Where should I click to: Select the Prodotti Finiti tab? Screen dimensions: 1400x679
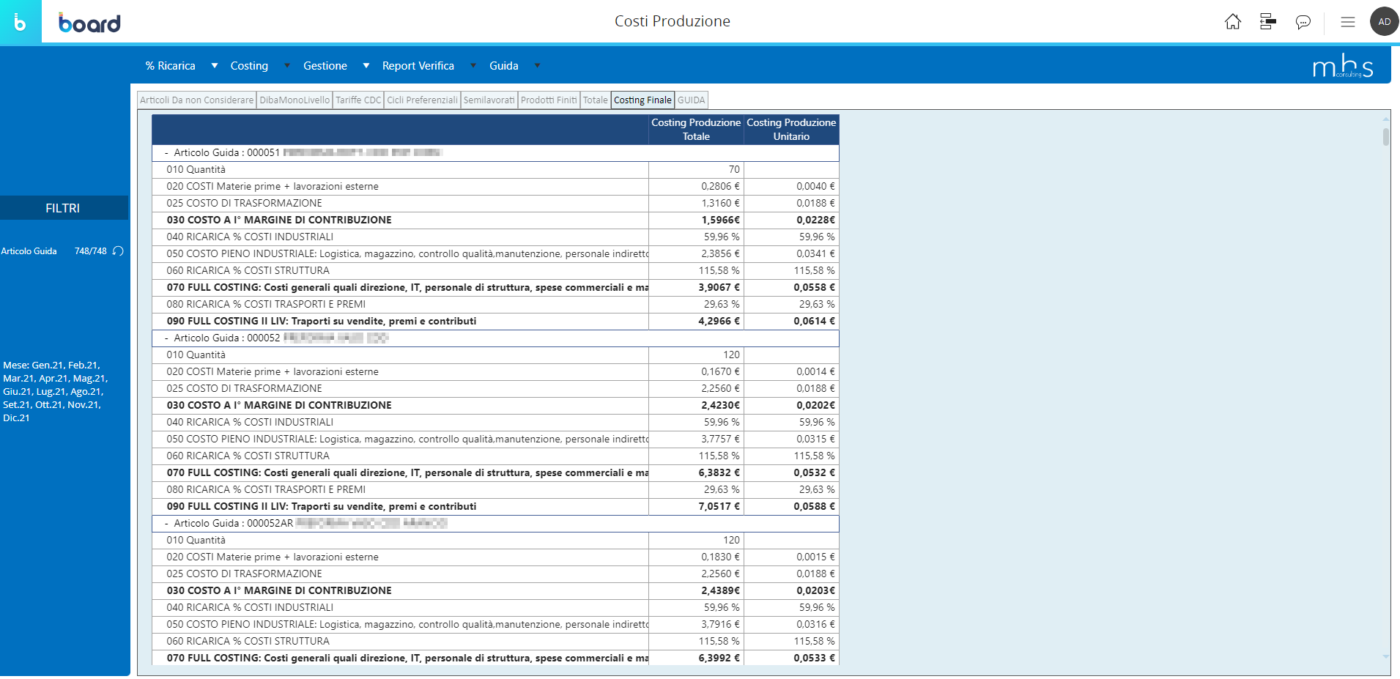(x=549, y=100)
